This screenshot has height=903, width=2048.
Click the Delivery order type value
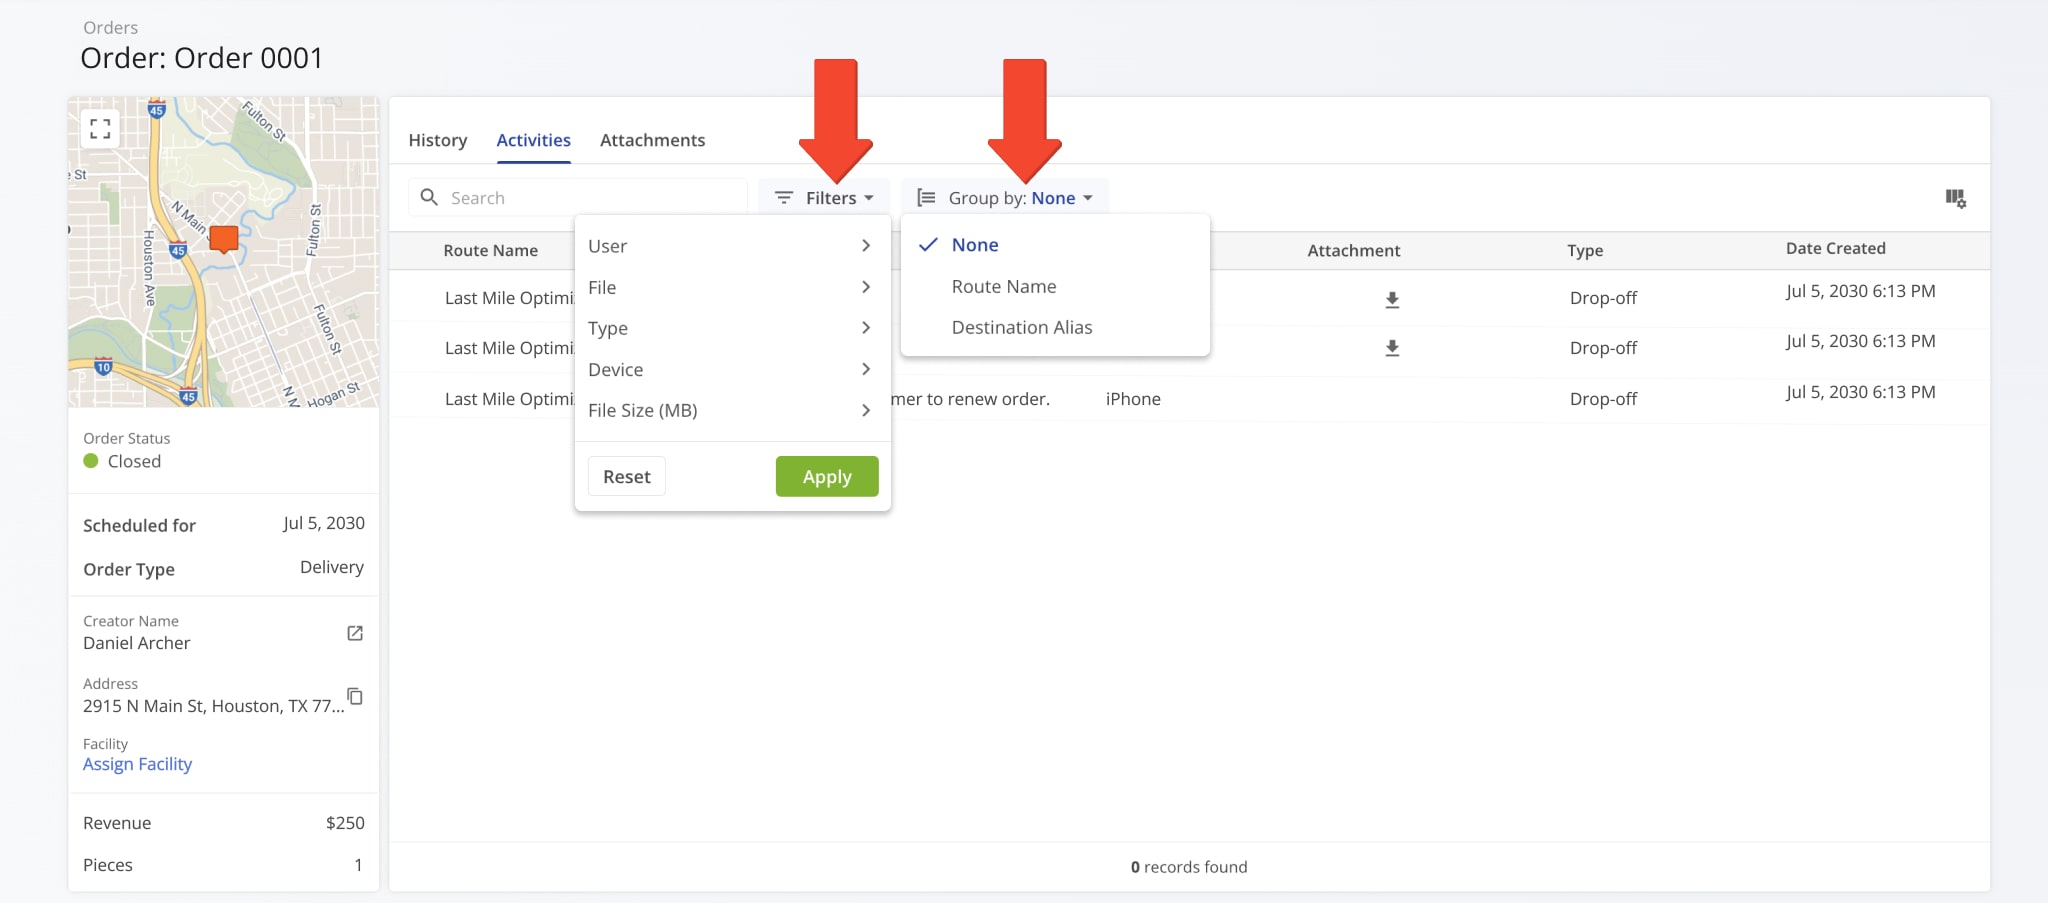pos(332,567)
